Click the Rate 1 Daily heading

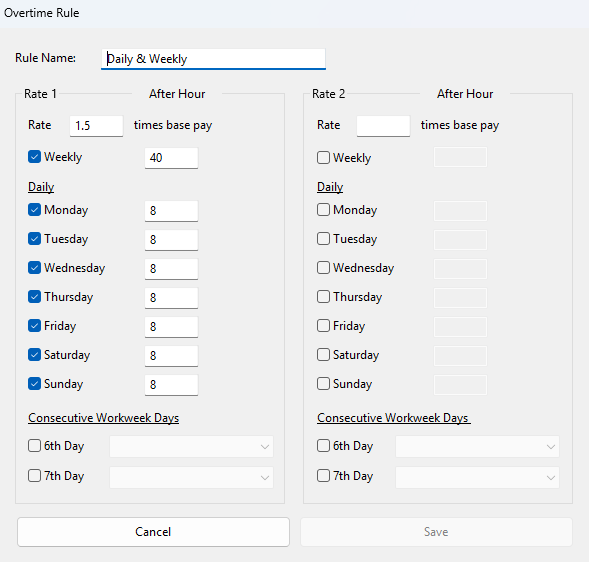pyautogui.click(x=41, y=187)
